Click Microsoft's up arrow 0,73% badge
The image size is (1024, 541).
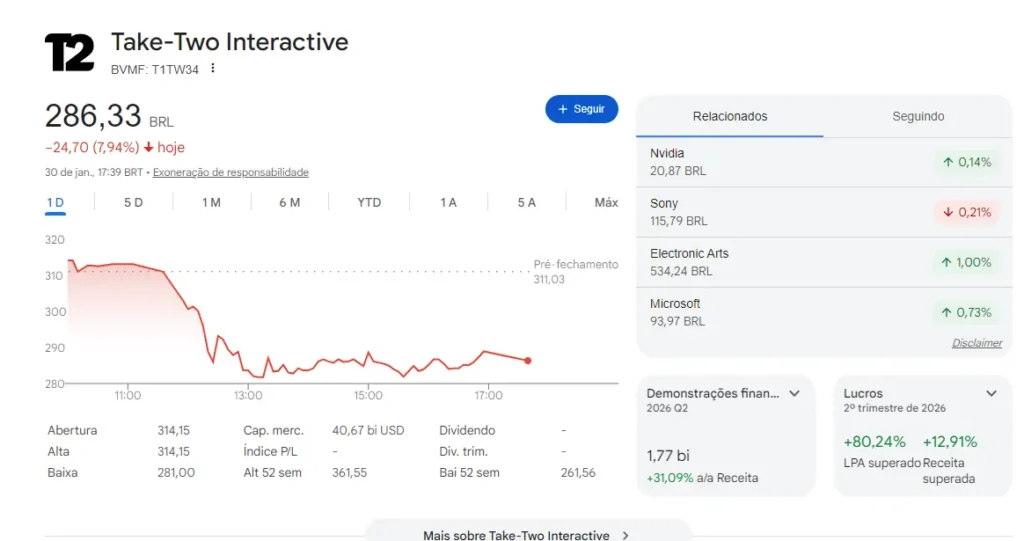[x=967, y=312]
